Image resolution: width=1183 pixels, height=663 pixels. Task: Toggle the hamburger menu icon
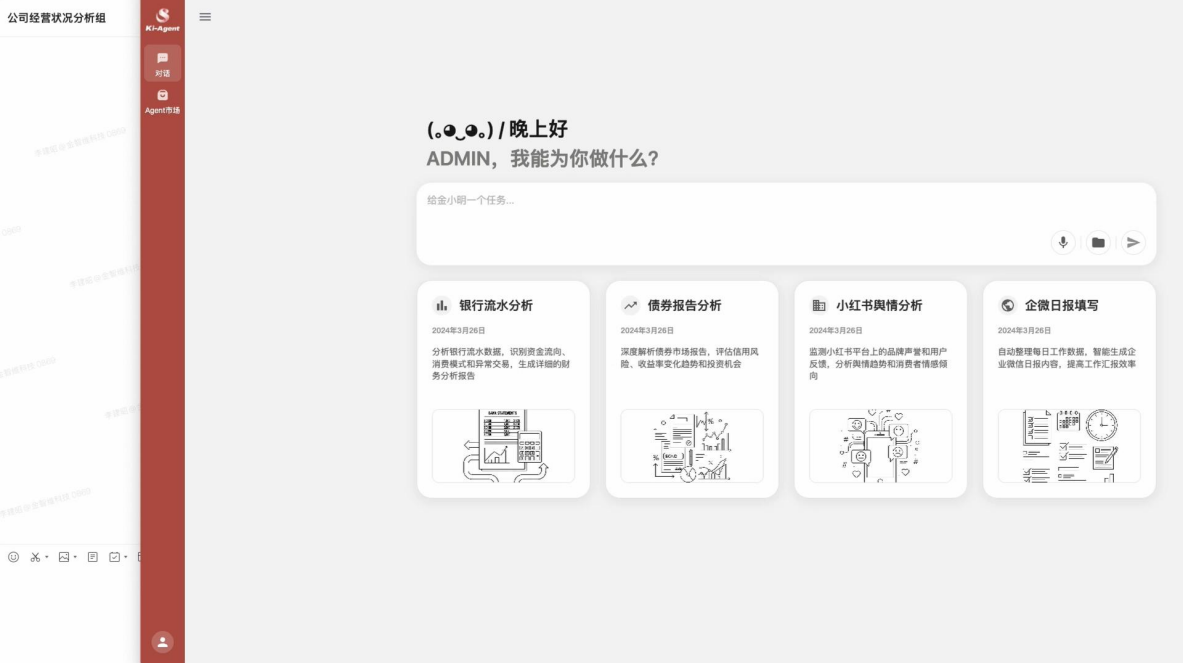coord(205,17)
